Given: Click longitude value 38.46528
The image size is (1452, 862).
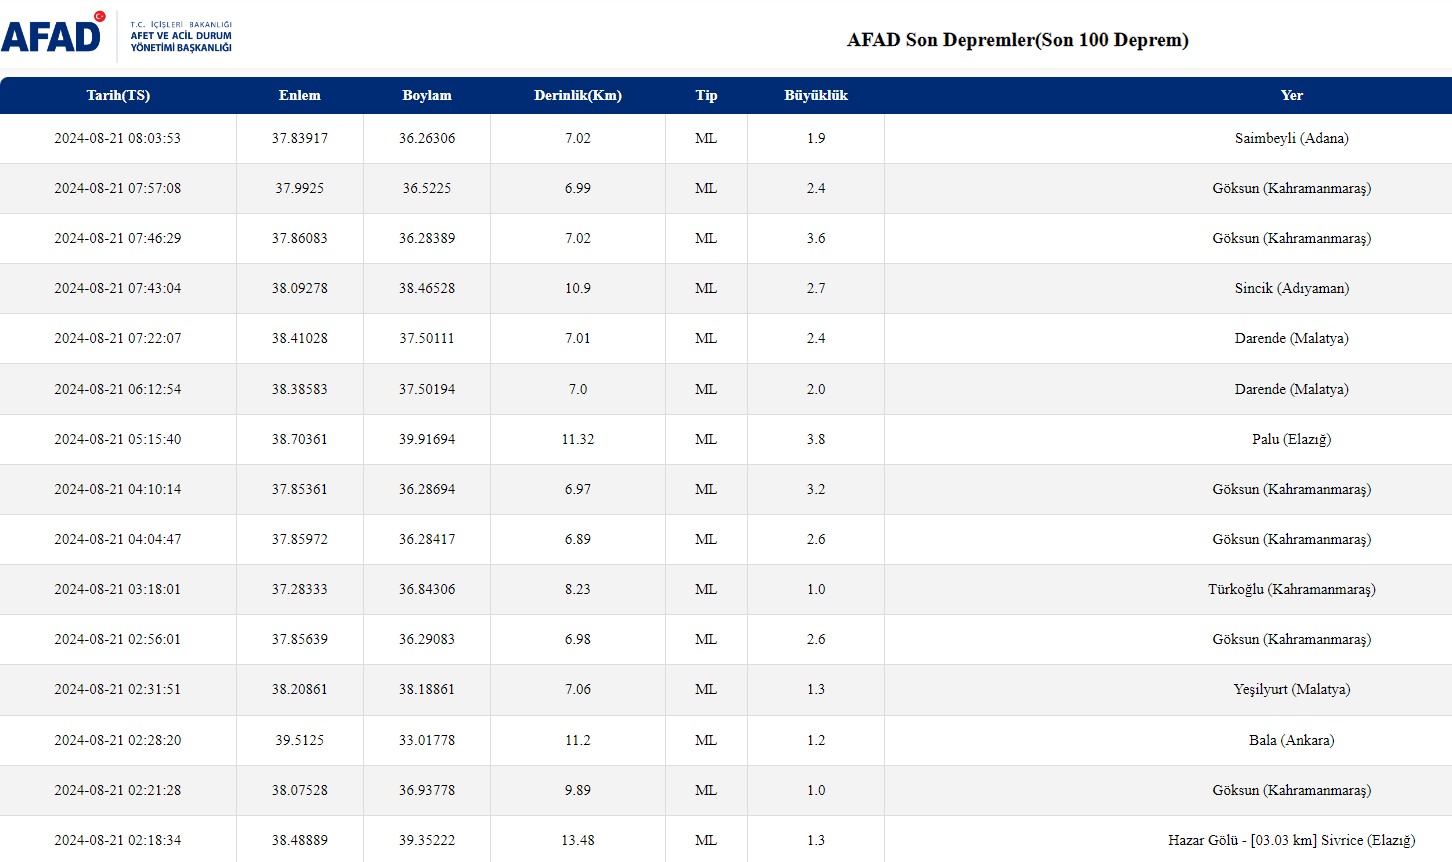Looking at the screenshot, I should [427, 288].
